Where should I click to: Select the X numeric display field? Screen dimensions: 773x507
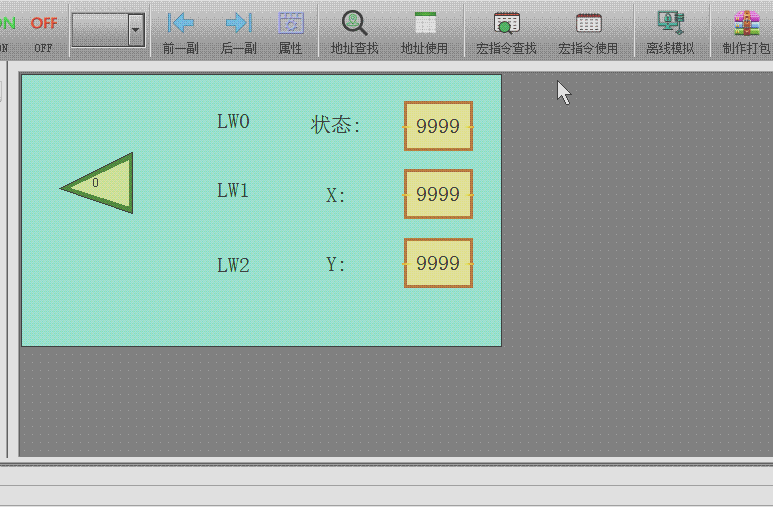point(438,194)
